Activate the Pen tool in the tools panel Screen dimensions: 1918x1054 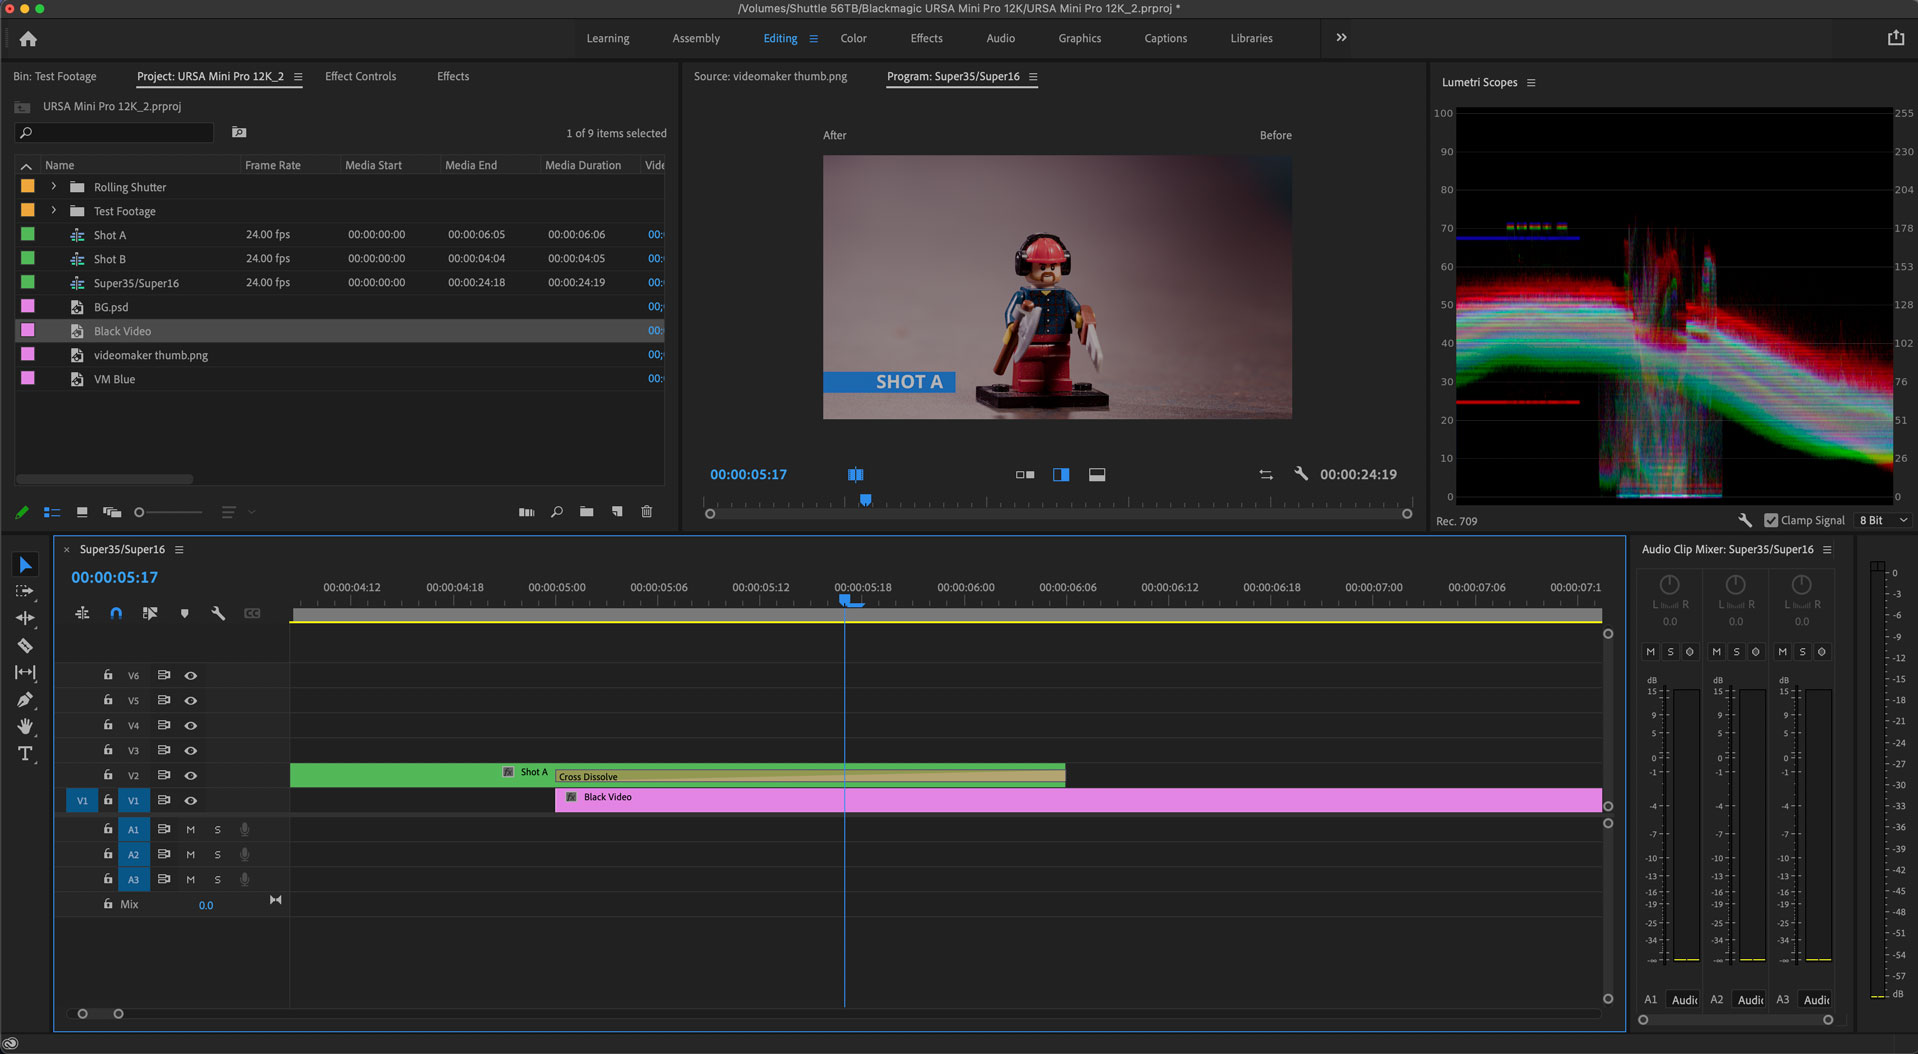coord(25,700)
